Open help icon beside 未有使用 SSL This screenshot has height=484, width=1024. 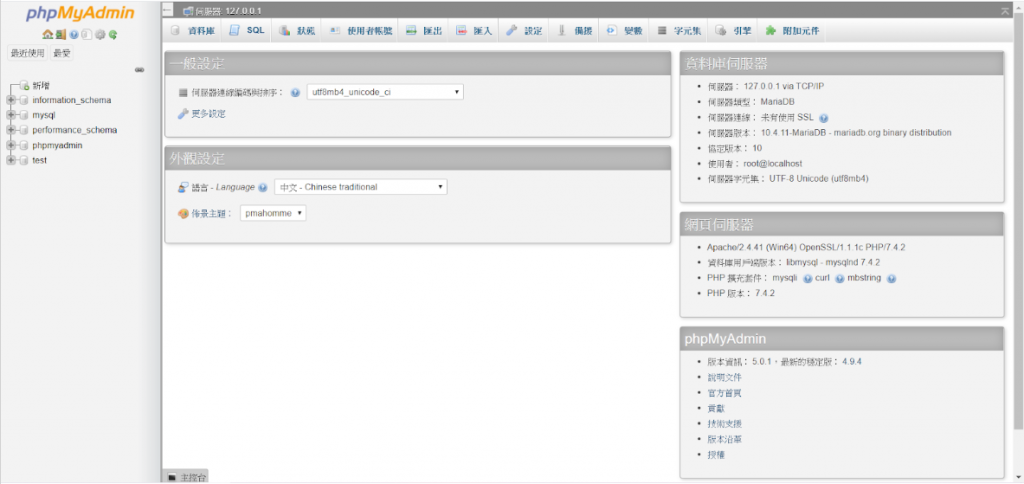click(x=824, y=118)
